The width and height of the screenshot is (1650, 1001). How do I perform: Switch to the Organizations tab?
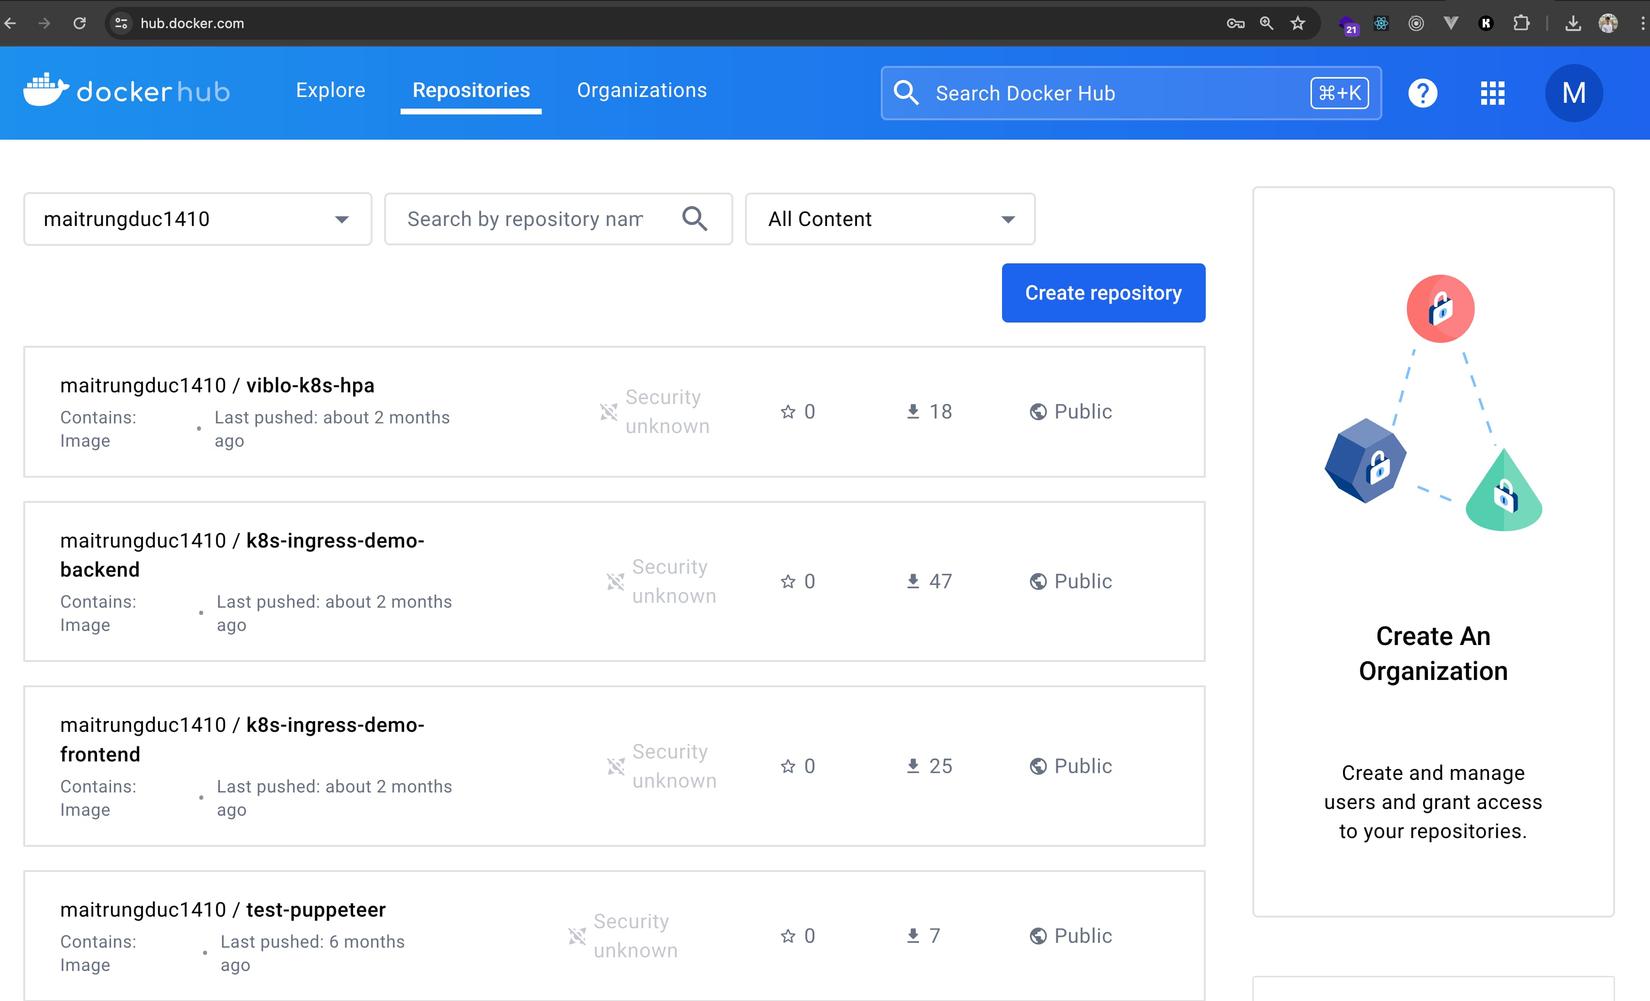click(642, 90)
